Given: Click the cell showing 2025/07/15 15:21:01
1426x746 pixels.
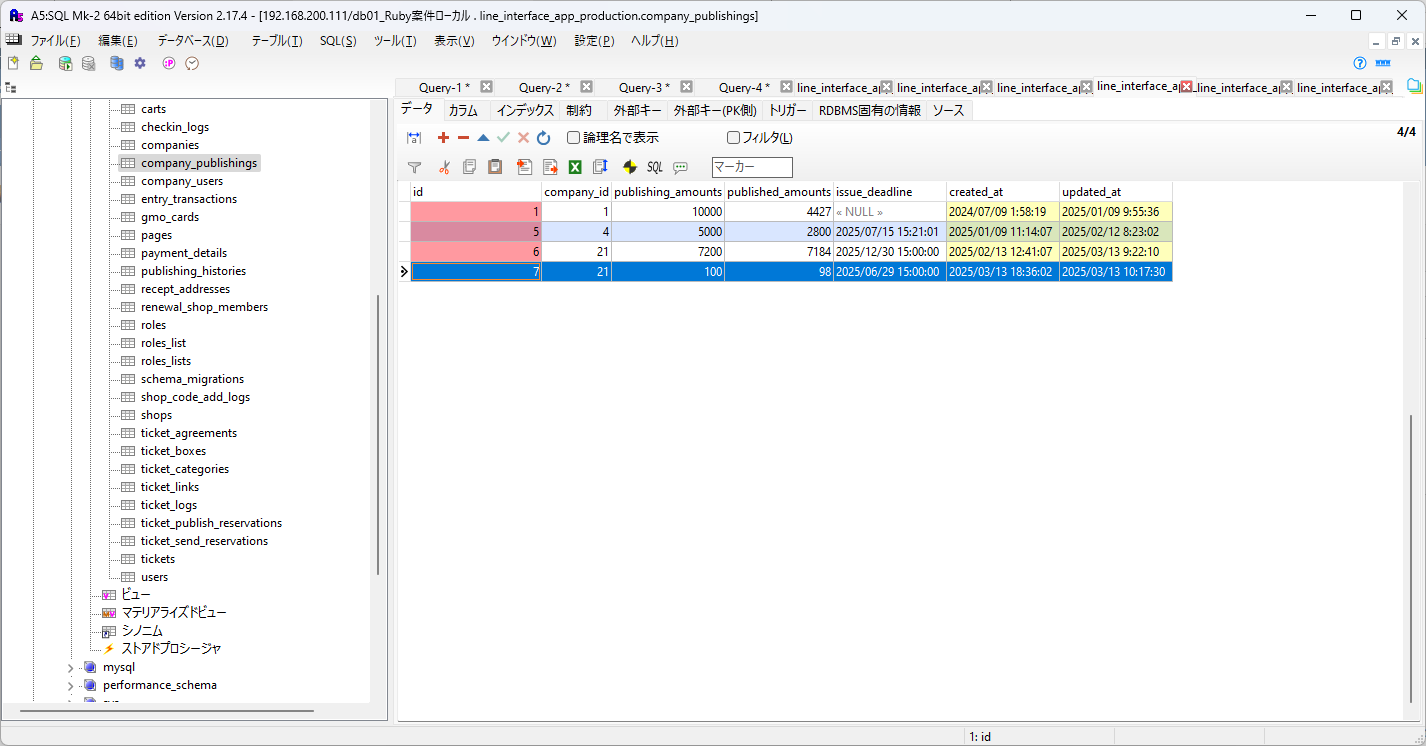Looking at the screenshot, I should (890, 232).
